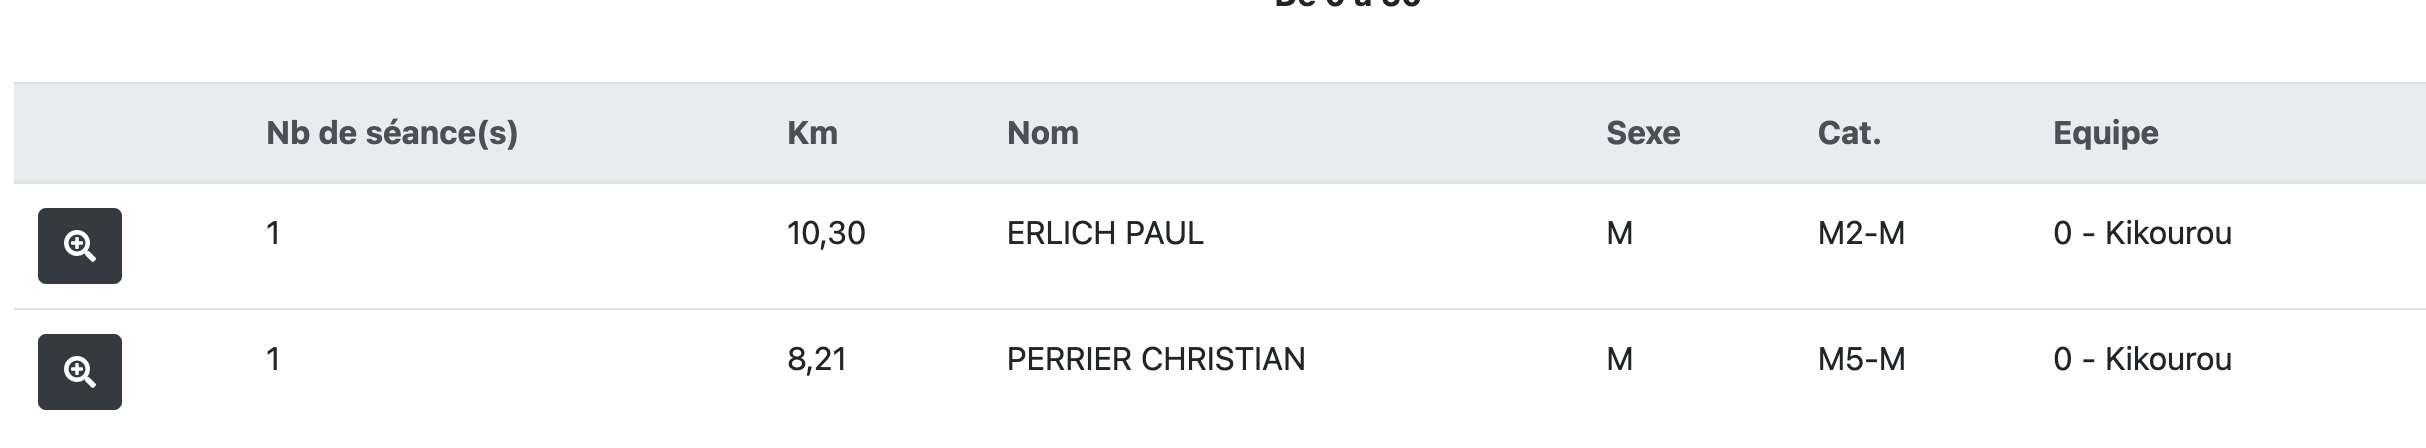
Task: Click Kikourou team in ERLICH PAUL row
Action: click(2142, 234)
